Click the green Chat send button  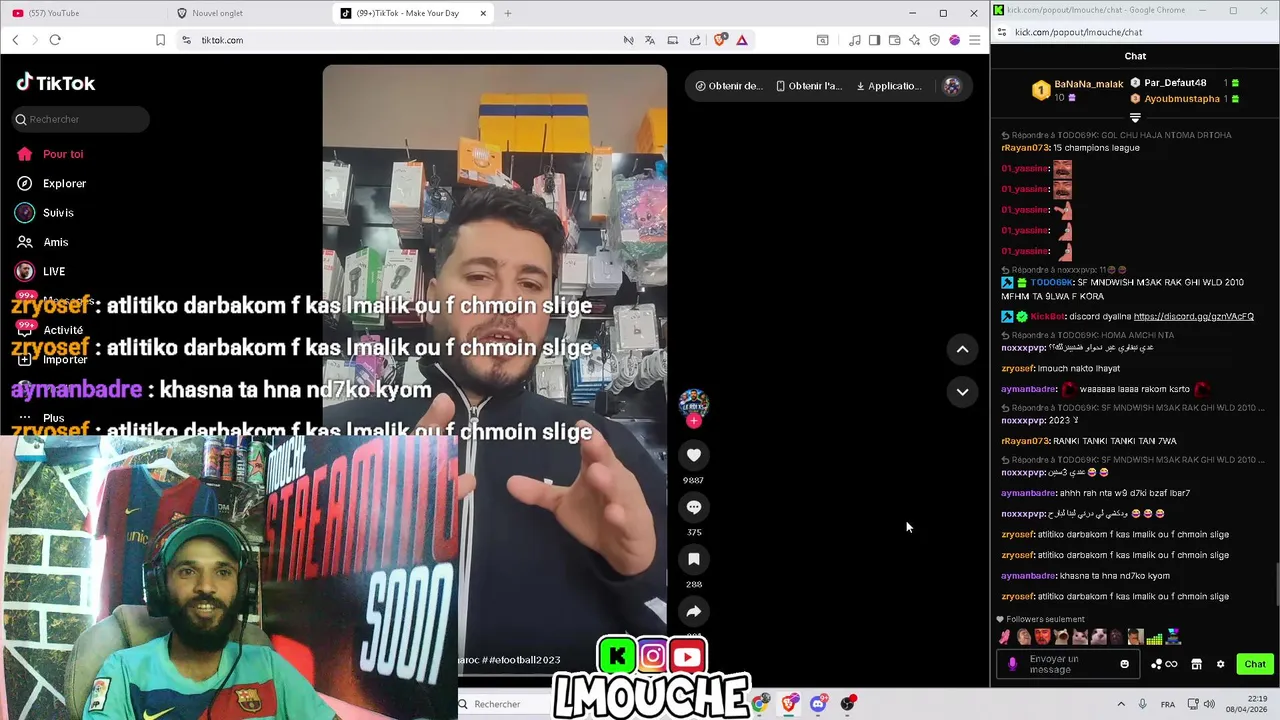click(1255, 664)
